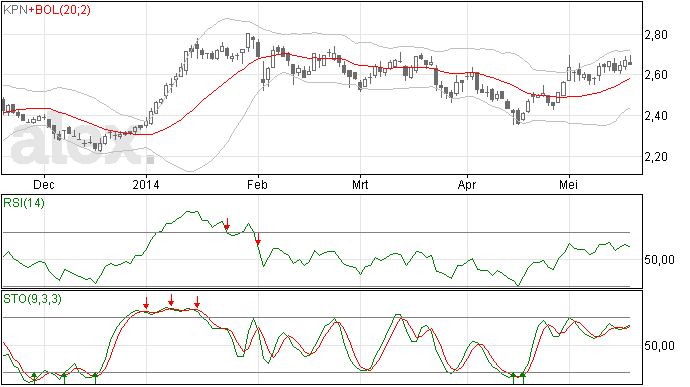Click the Feb date axis label
Viewport: 690px width, 387px height.
pos(257,184)
